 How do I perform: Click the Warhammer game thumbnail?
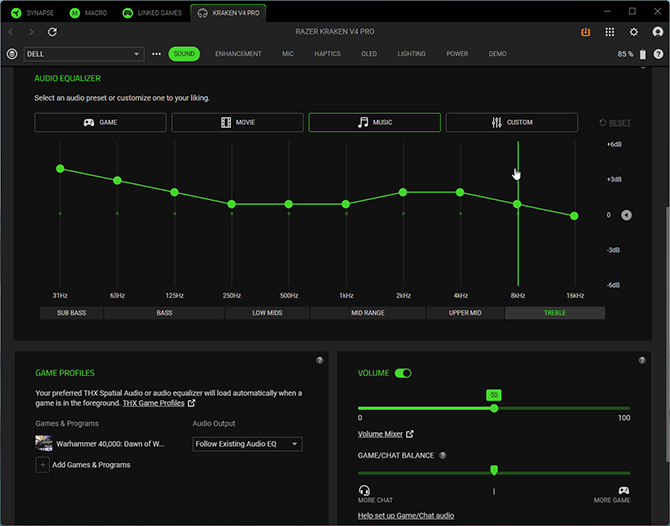(44, 444)
